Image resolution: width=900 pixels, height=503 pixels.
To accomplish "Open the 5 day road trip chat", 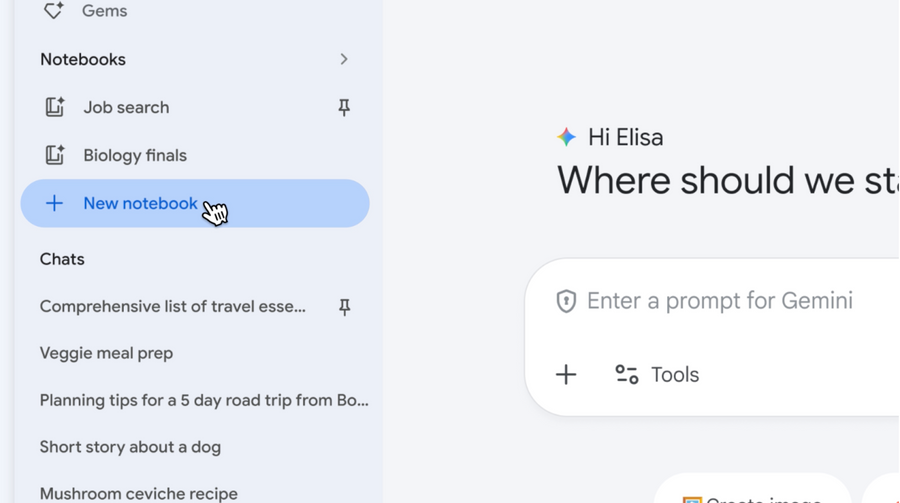I will tap(204, 400).
